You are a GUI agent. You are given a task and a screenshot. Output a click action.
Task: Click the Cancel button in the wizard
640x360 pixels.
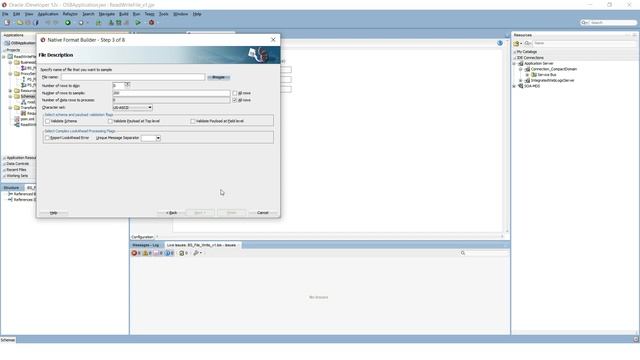[263, 213]
